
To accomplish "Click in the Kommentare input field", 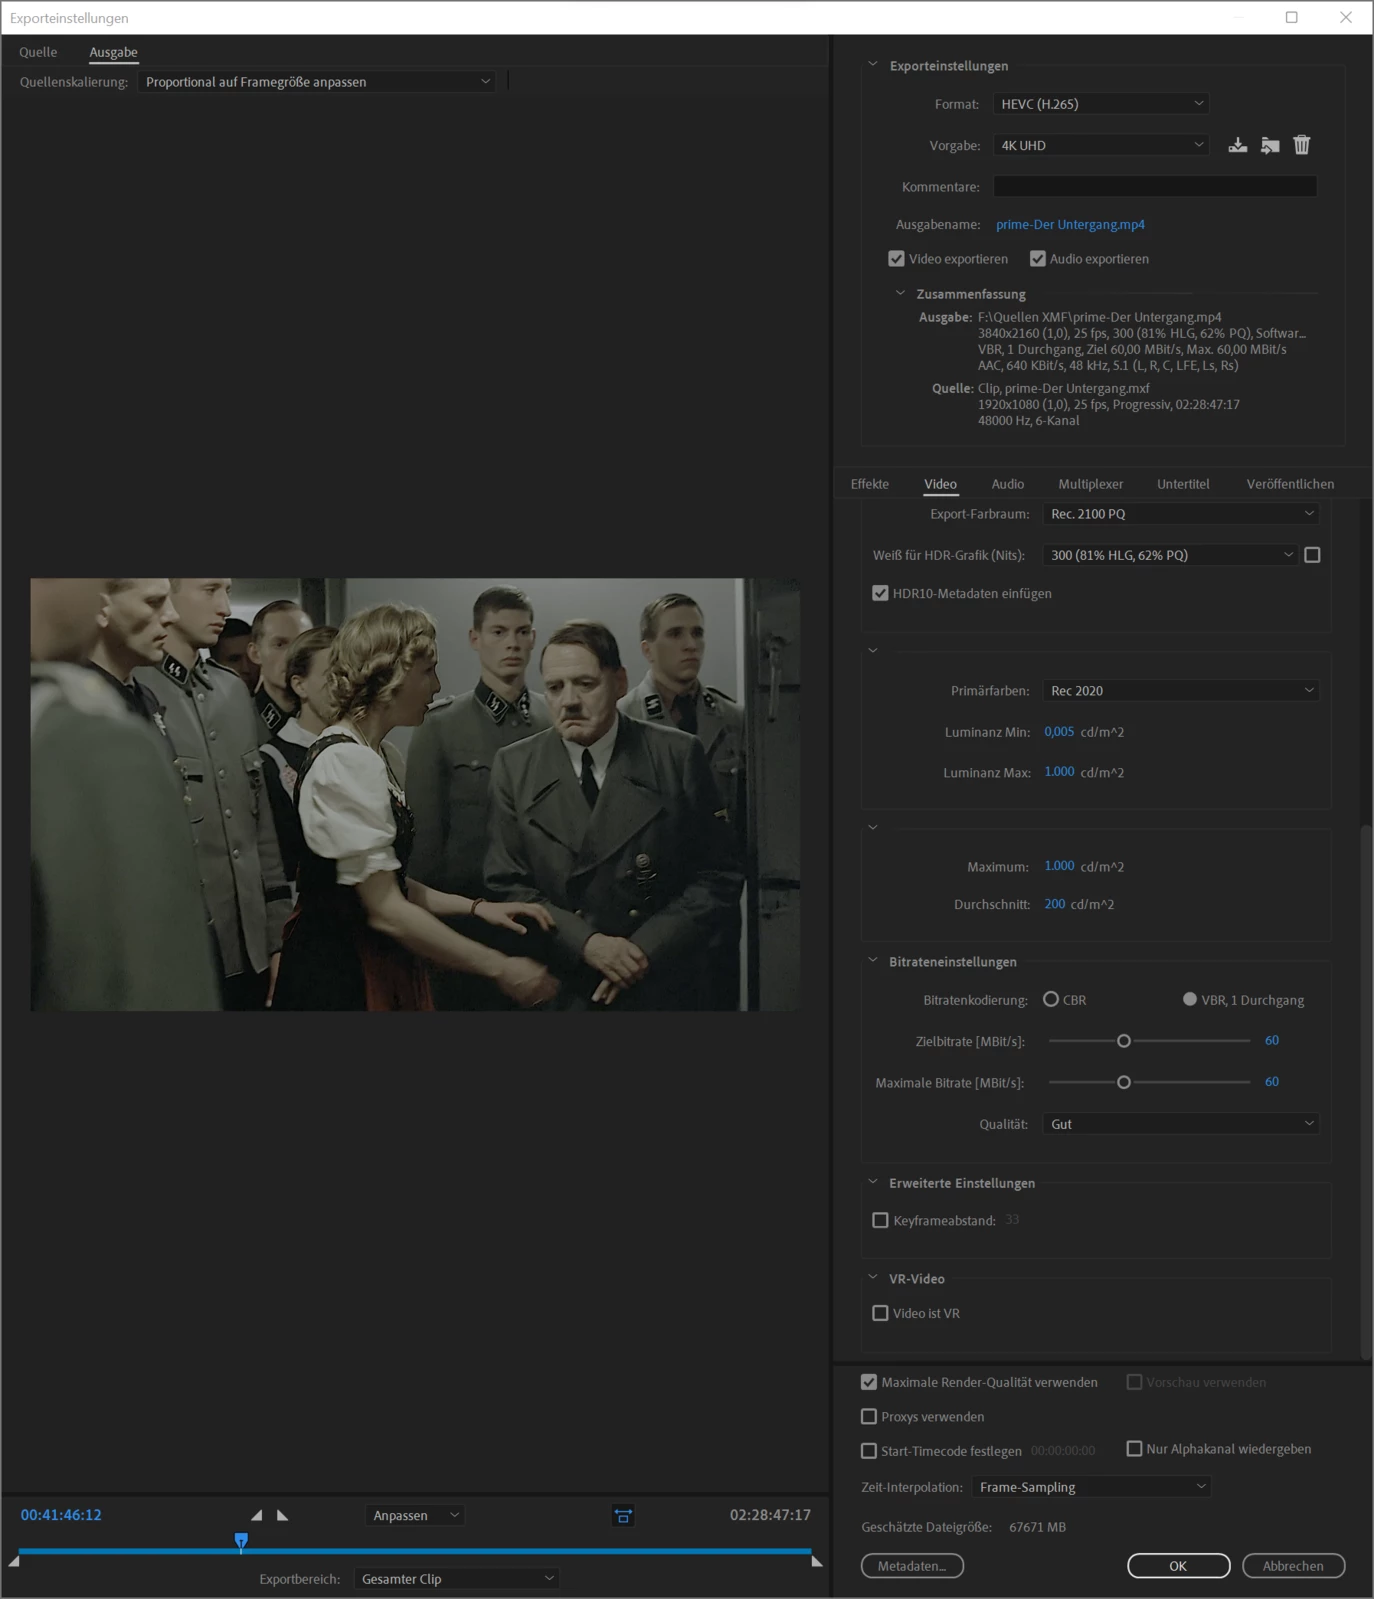I will (1155, 186).
